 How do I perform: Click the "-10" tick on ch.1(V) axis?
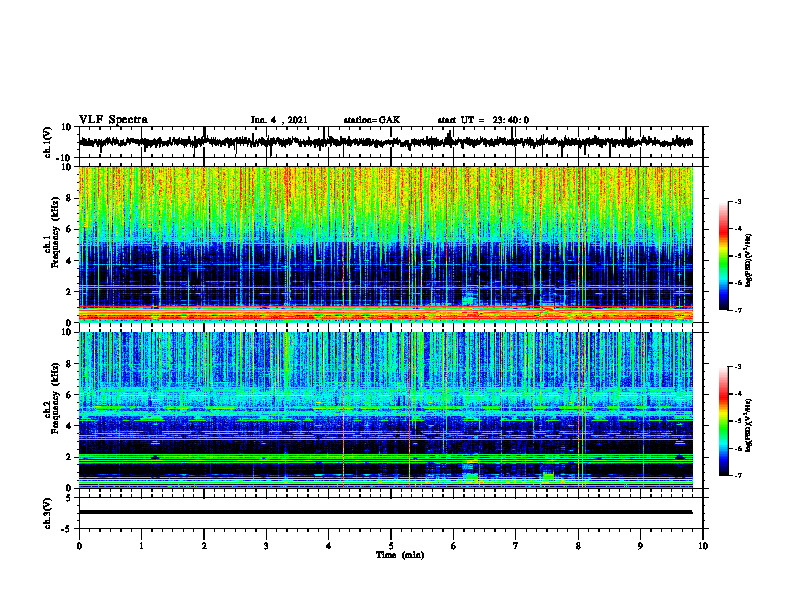(x=64, y=158)
